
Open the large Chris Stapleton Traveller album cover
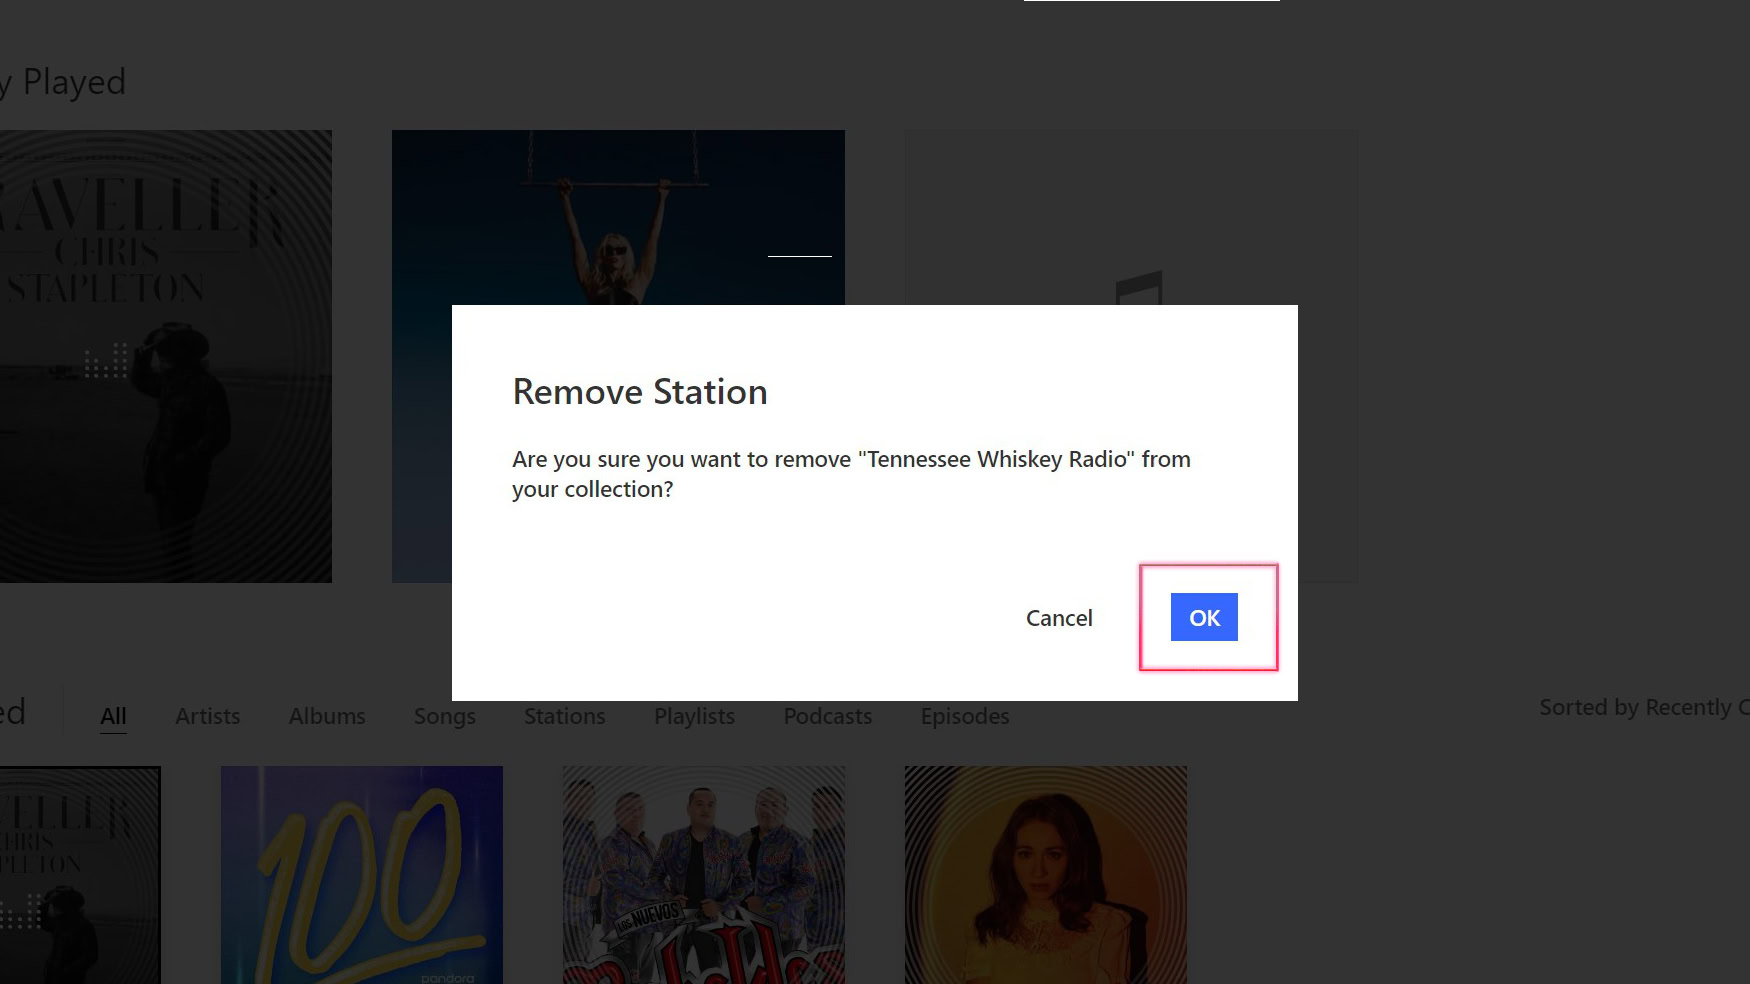tap(166, 356)
